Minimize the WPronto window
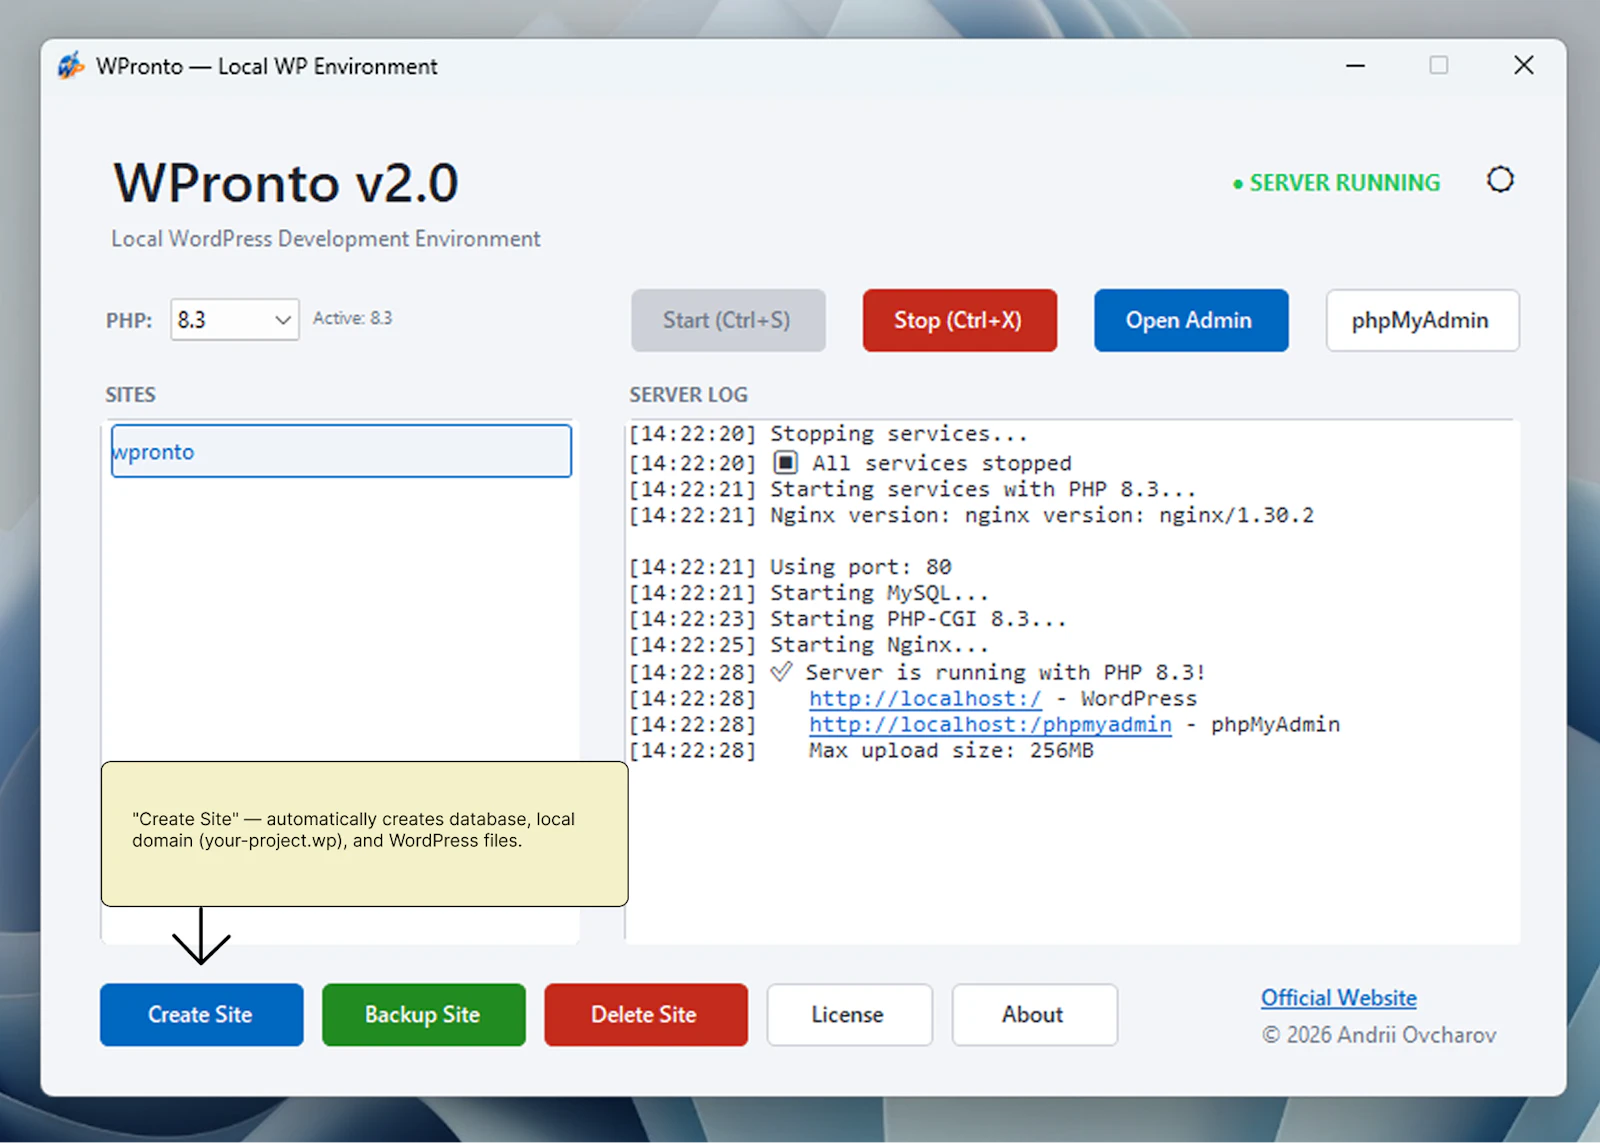 point(1355,66)
